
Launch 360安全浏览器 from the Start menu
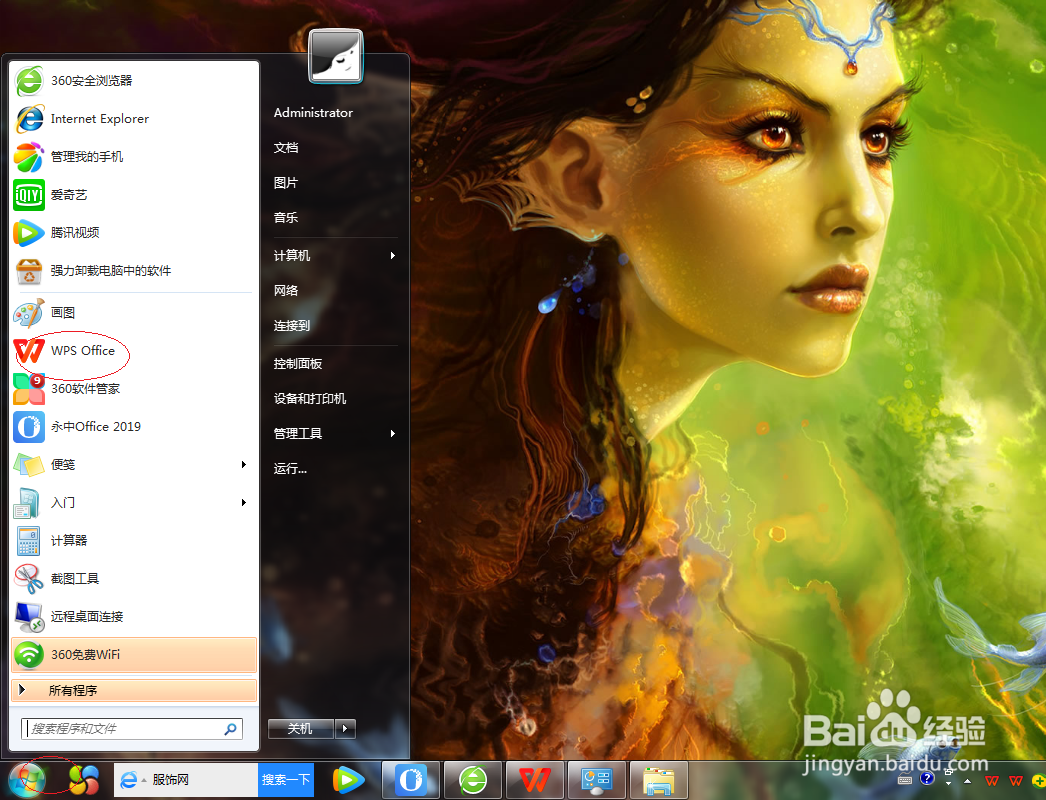(134, 81)
